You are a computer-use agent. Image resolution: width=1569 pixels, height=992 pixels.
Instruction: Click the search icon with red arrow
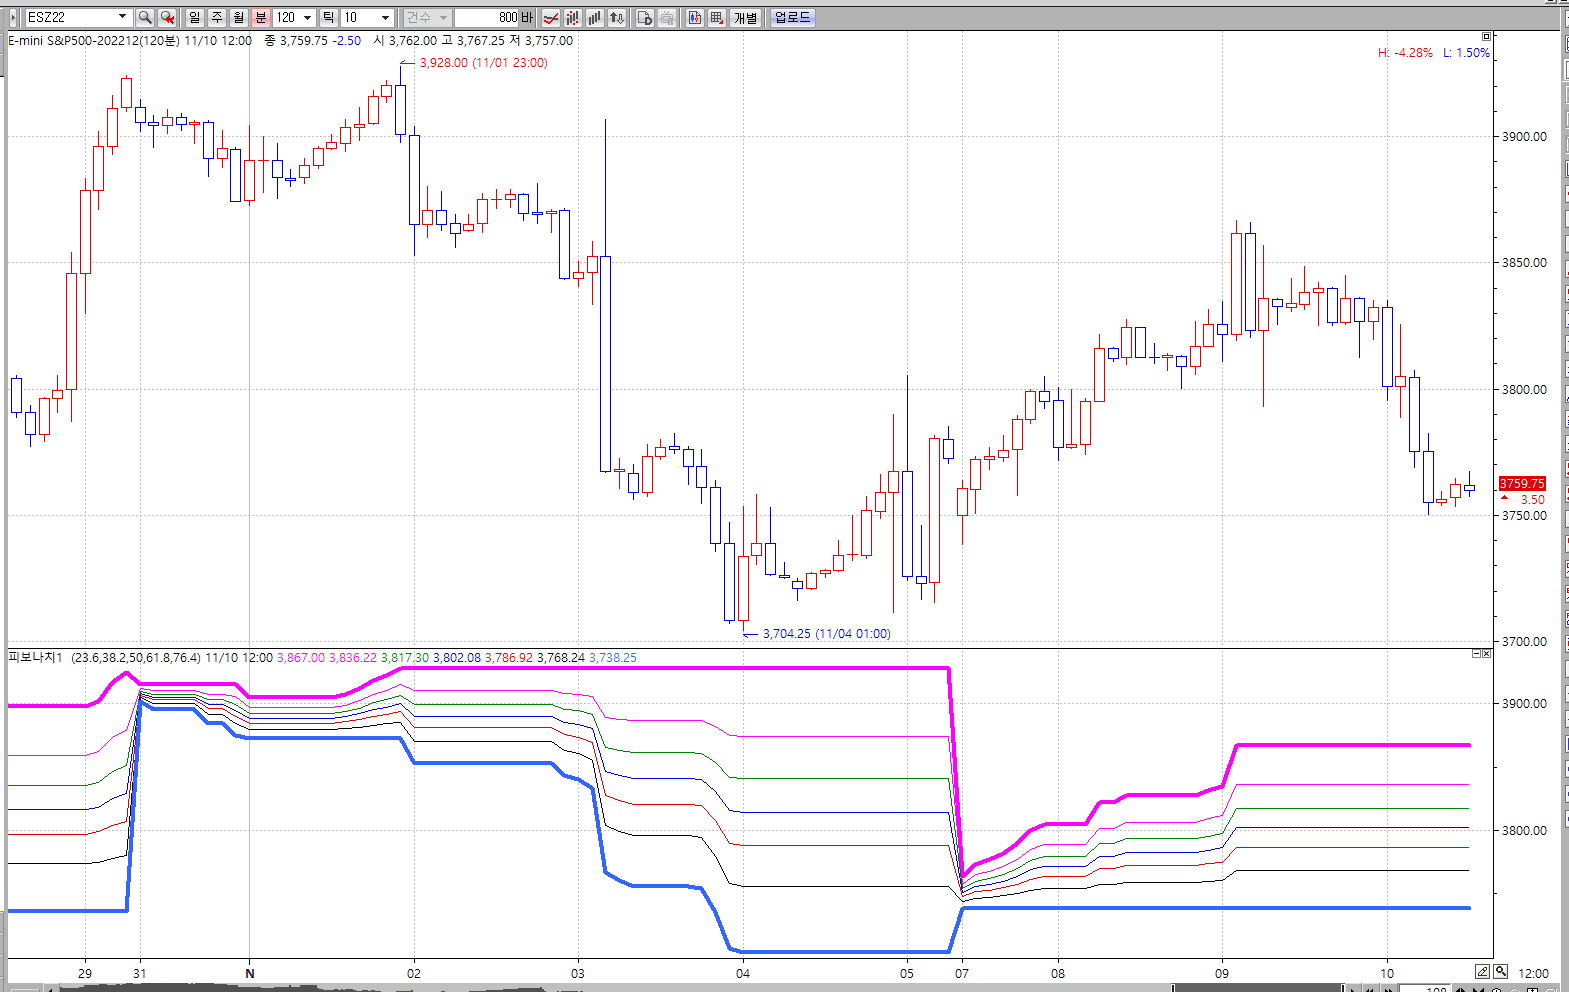point(167,18)
